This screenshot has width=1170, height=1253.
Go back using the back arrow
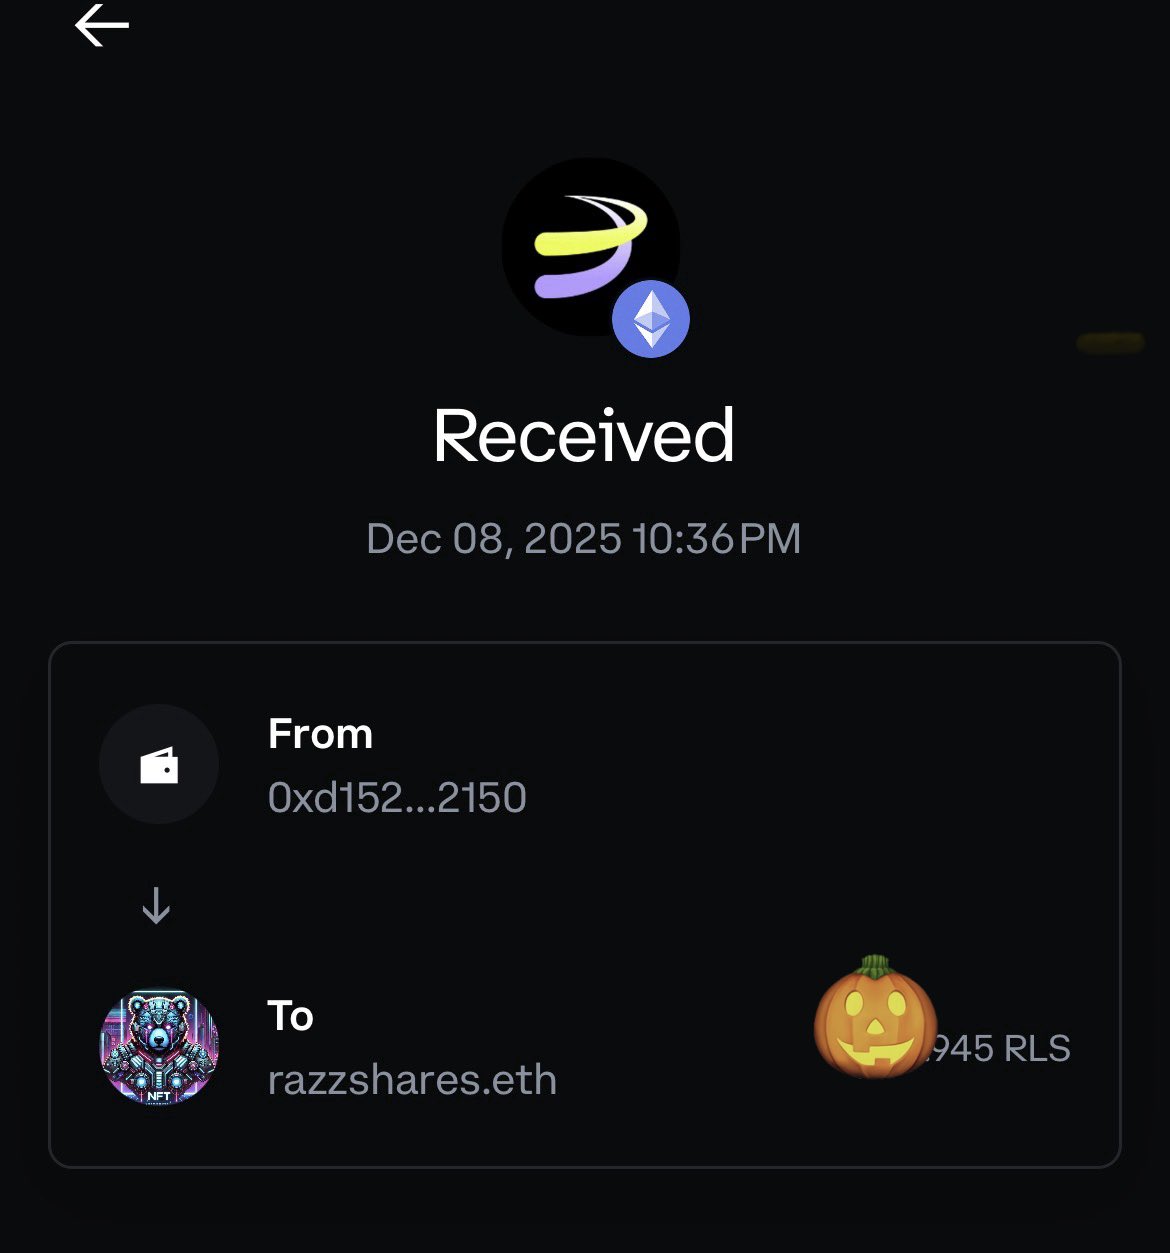point(102,25)
